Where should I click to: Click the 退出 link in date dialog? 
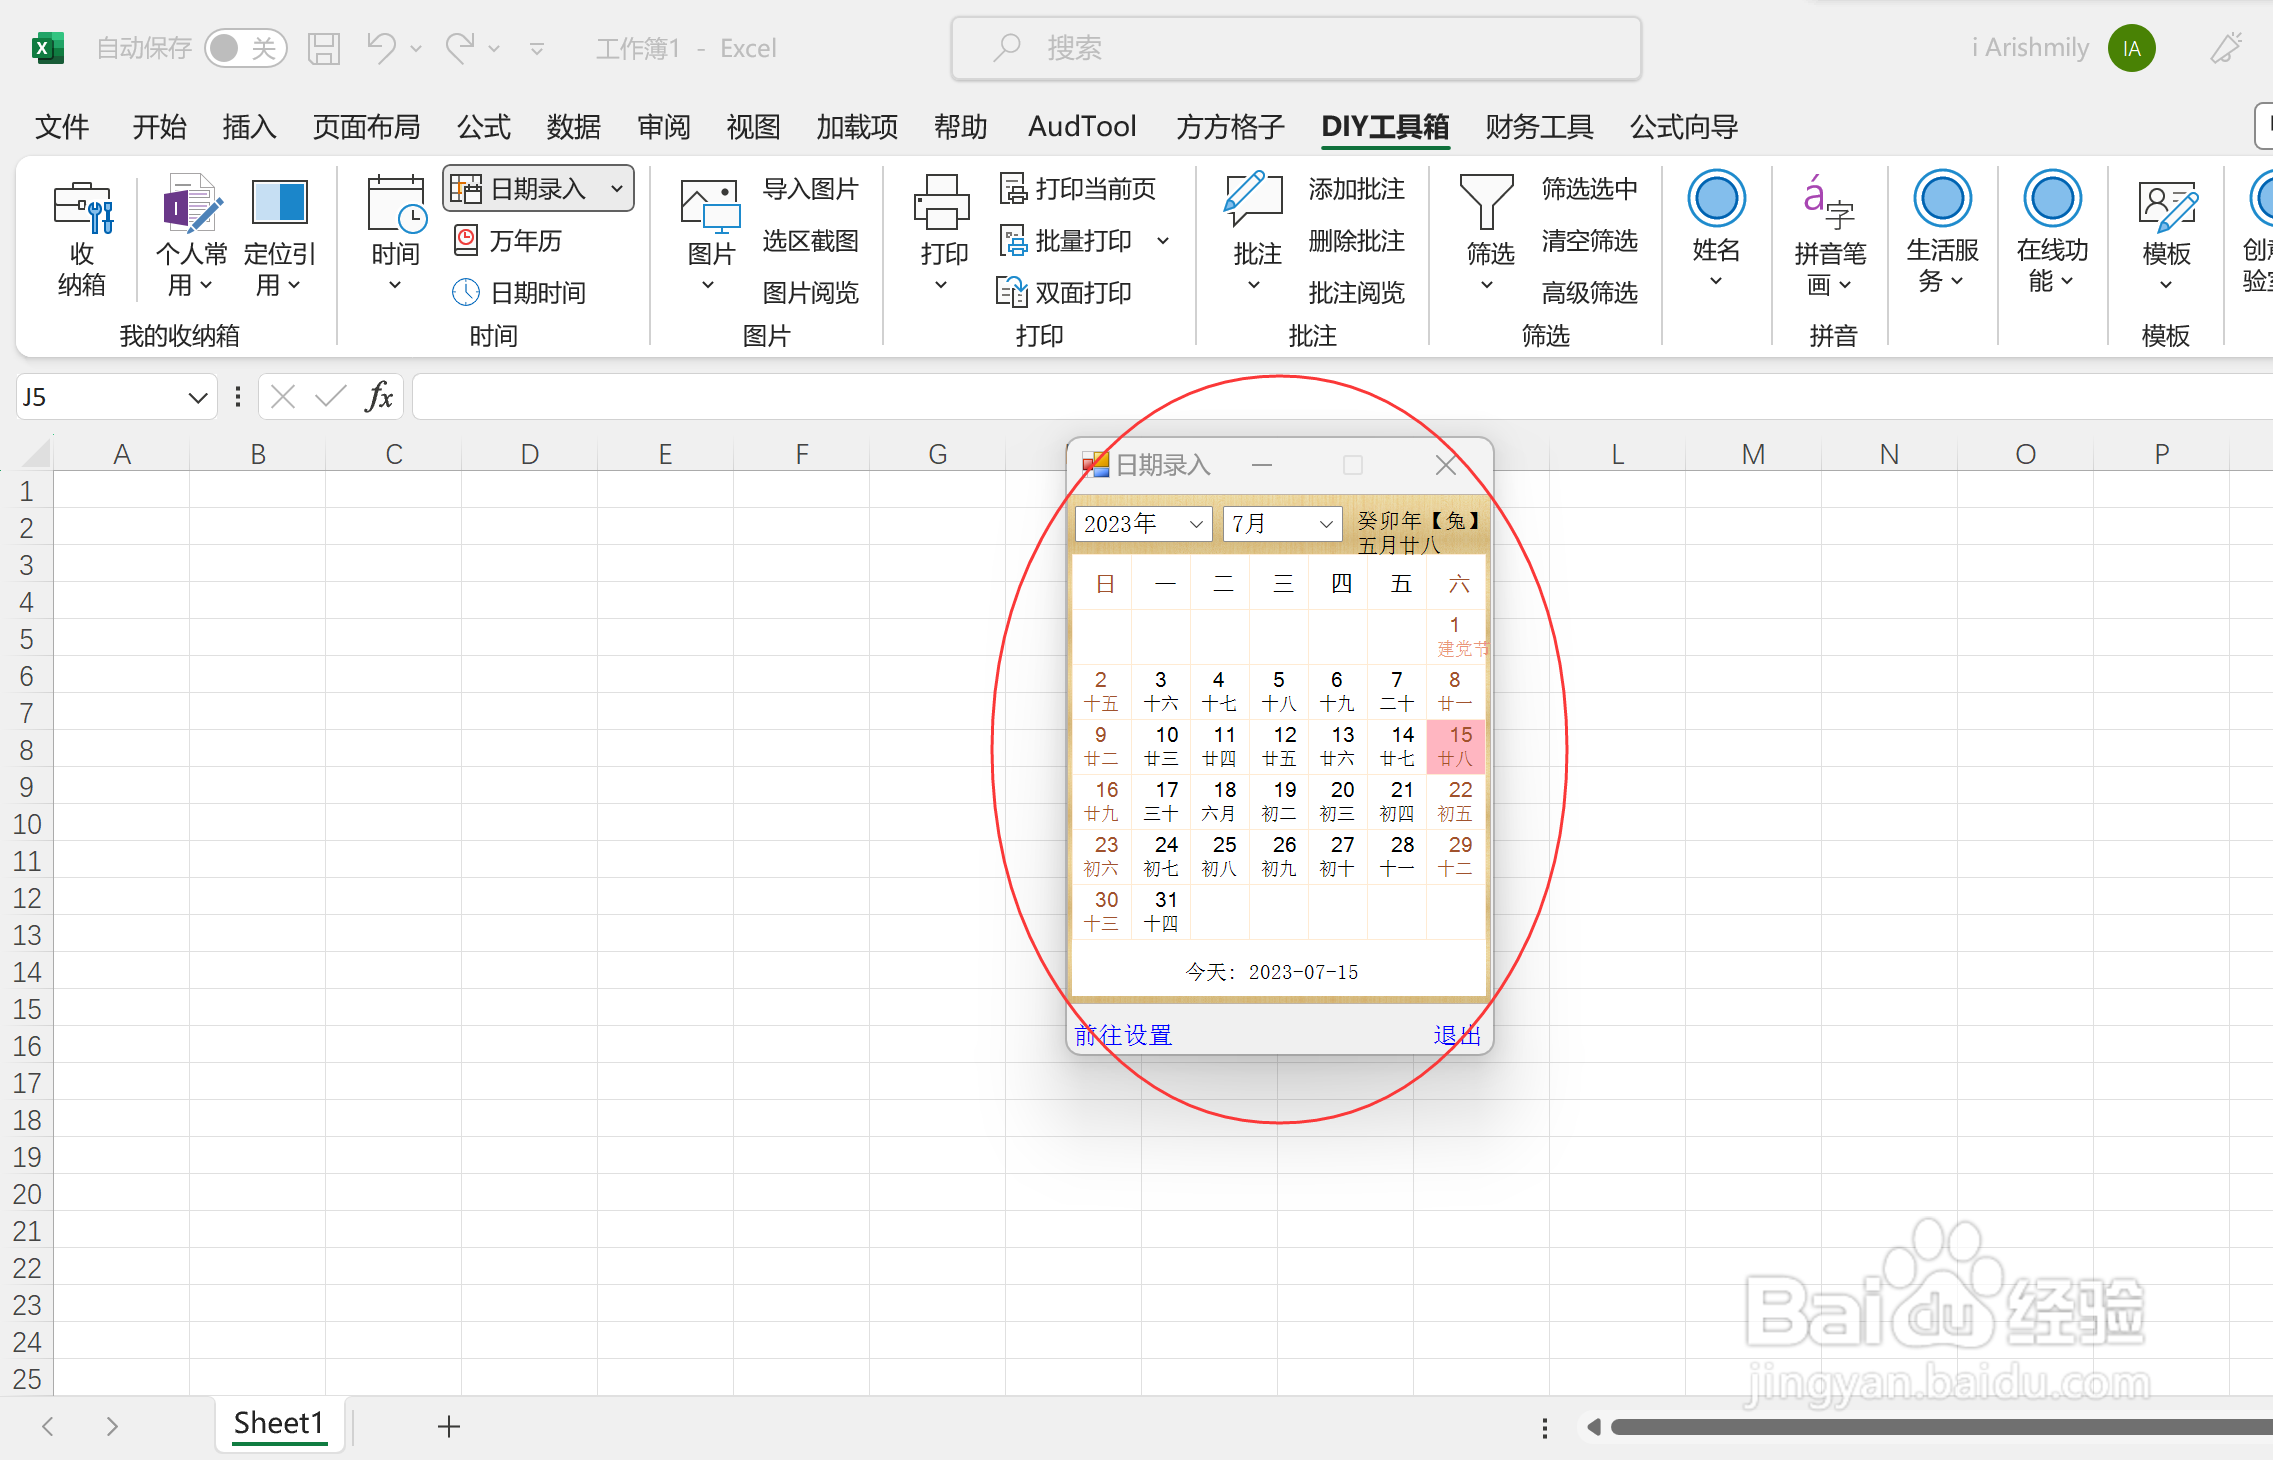point(1457,1035)
